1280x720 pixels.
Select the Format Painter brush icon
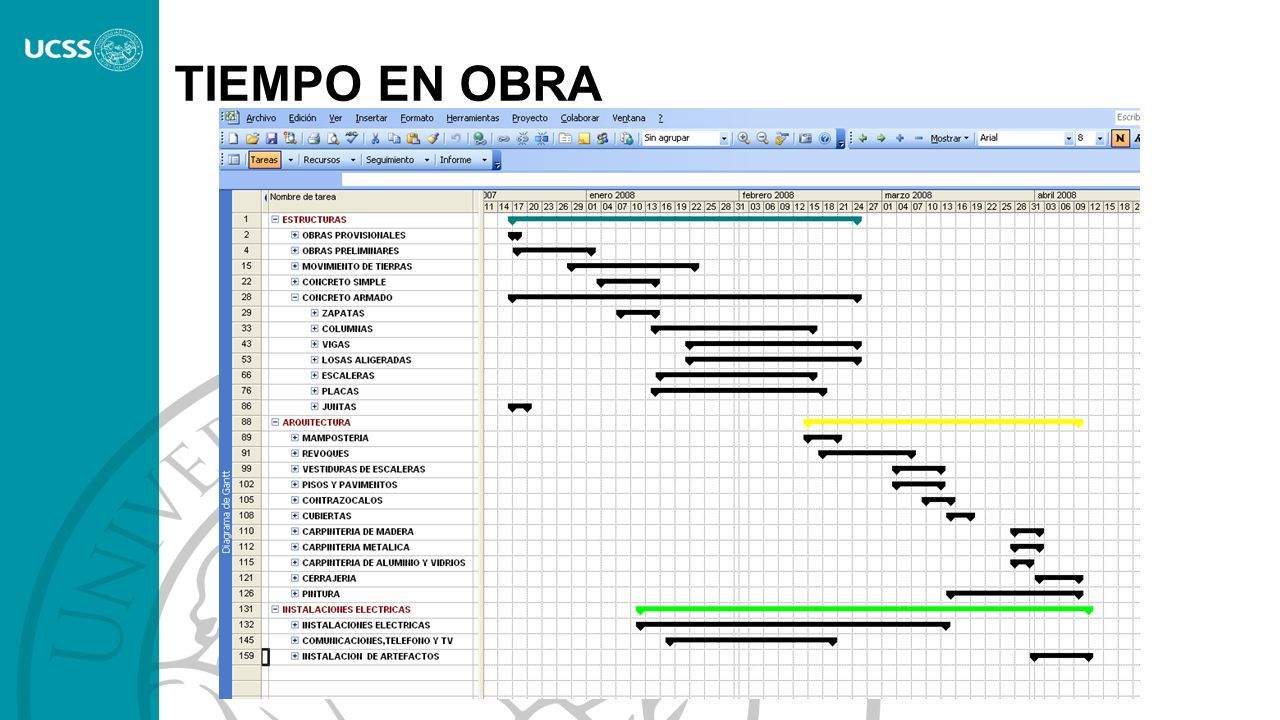432,138
